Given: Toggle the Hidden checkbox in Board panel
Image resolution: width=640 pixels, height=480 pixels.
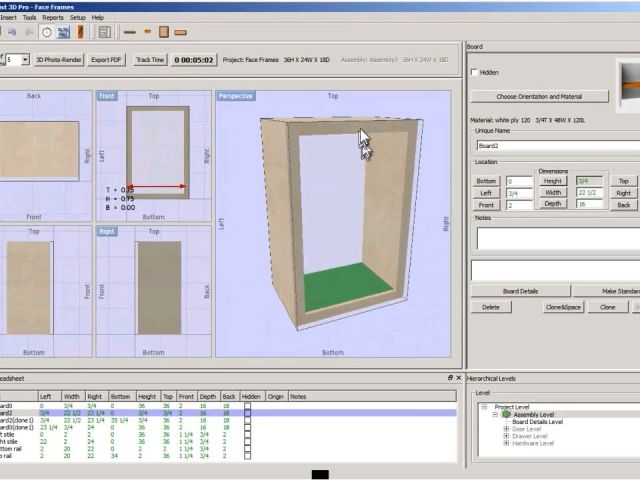Looking at the screenshot, I should pyautogui.click(x=474, y=73).
